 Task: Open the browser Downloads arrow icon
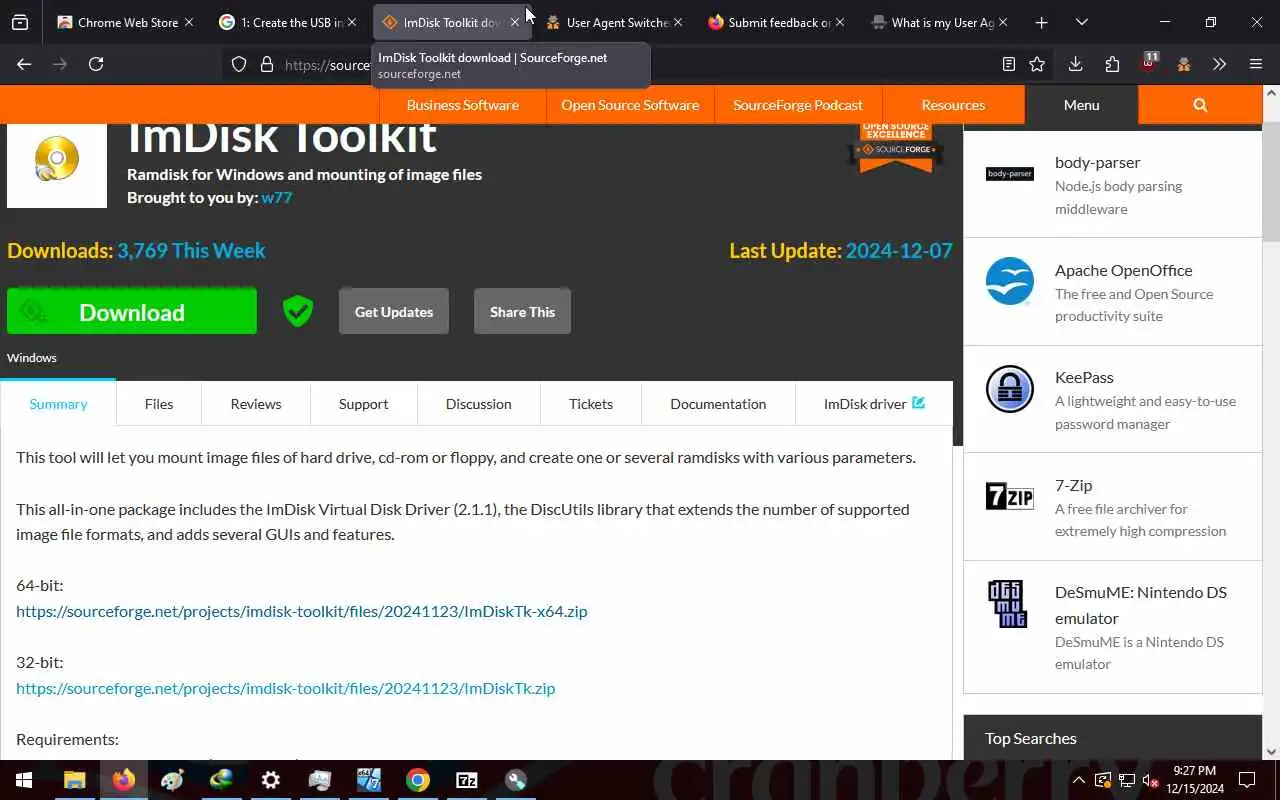(1075, 64)
